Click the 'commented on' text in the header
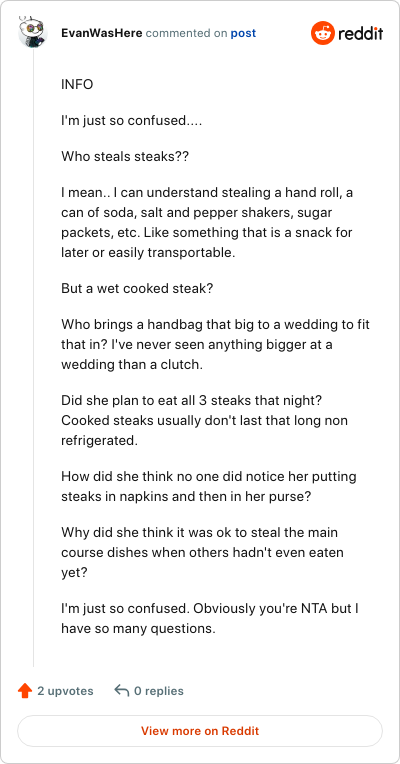400x764 pixels. (x=187, y=33)
